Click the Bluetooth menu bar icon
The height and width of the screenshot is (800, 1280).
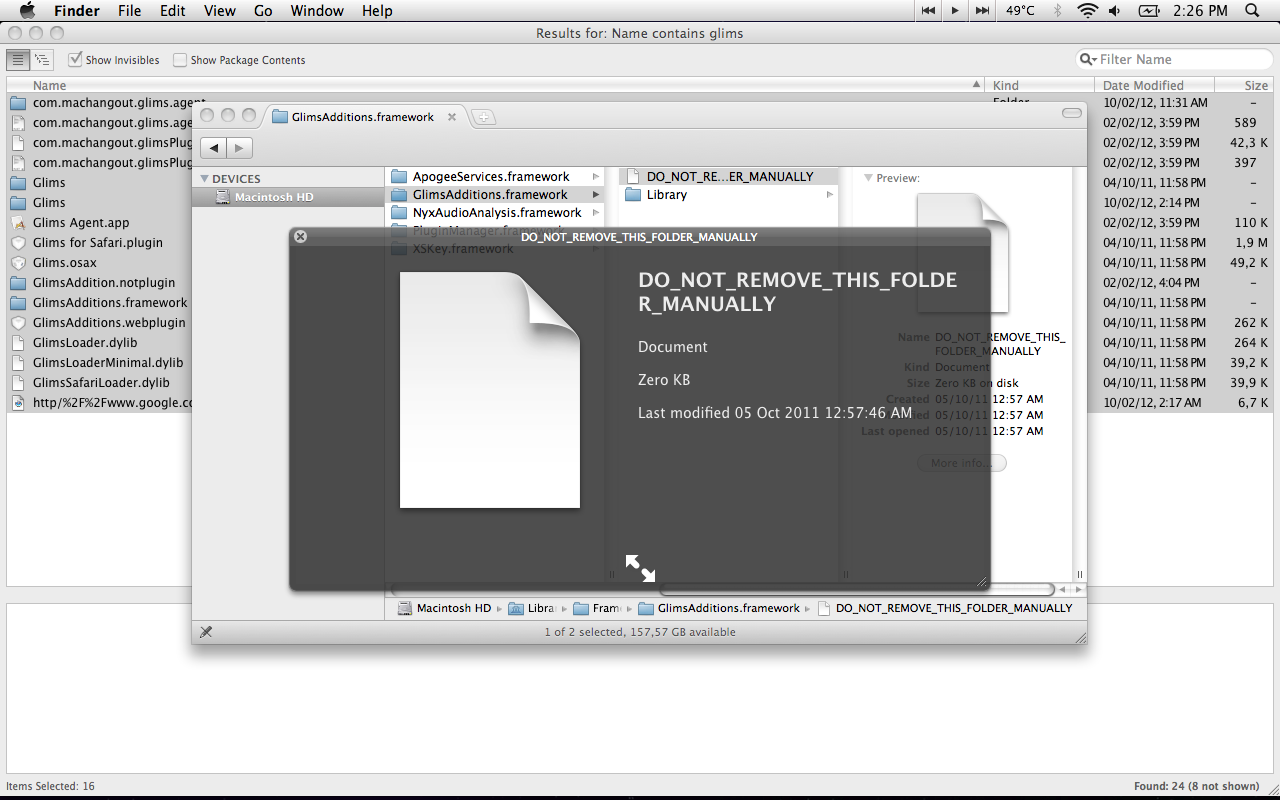click(x=1058, y=11)
